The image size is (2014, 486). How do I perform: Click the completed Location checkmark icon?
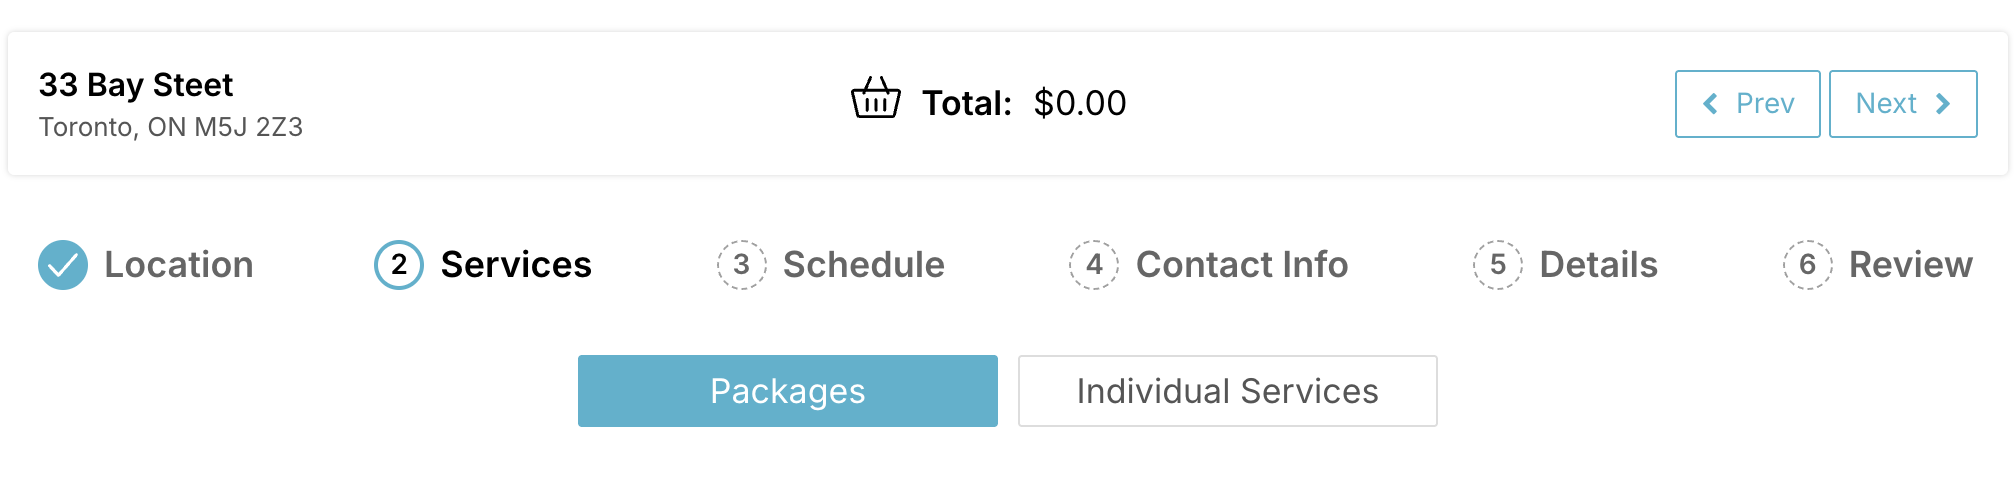click(63, 265)
